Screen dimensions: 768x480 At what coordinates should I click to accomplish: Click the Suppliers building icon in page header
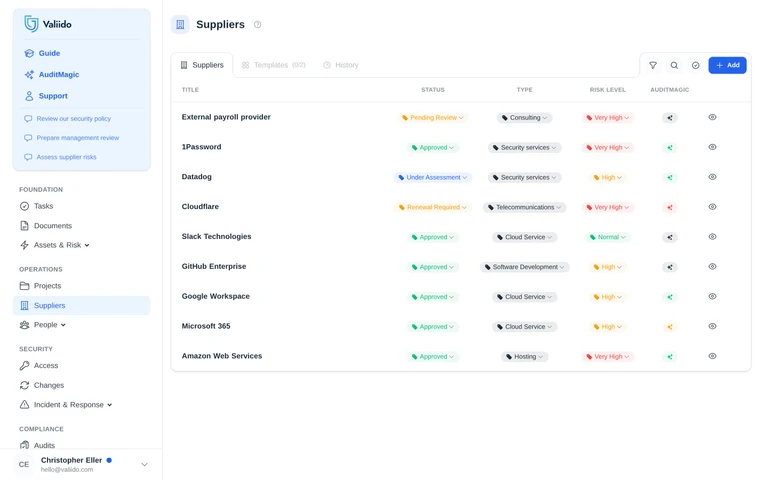click(x=180, y=24)
